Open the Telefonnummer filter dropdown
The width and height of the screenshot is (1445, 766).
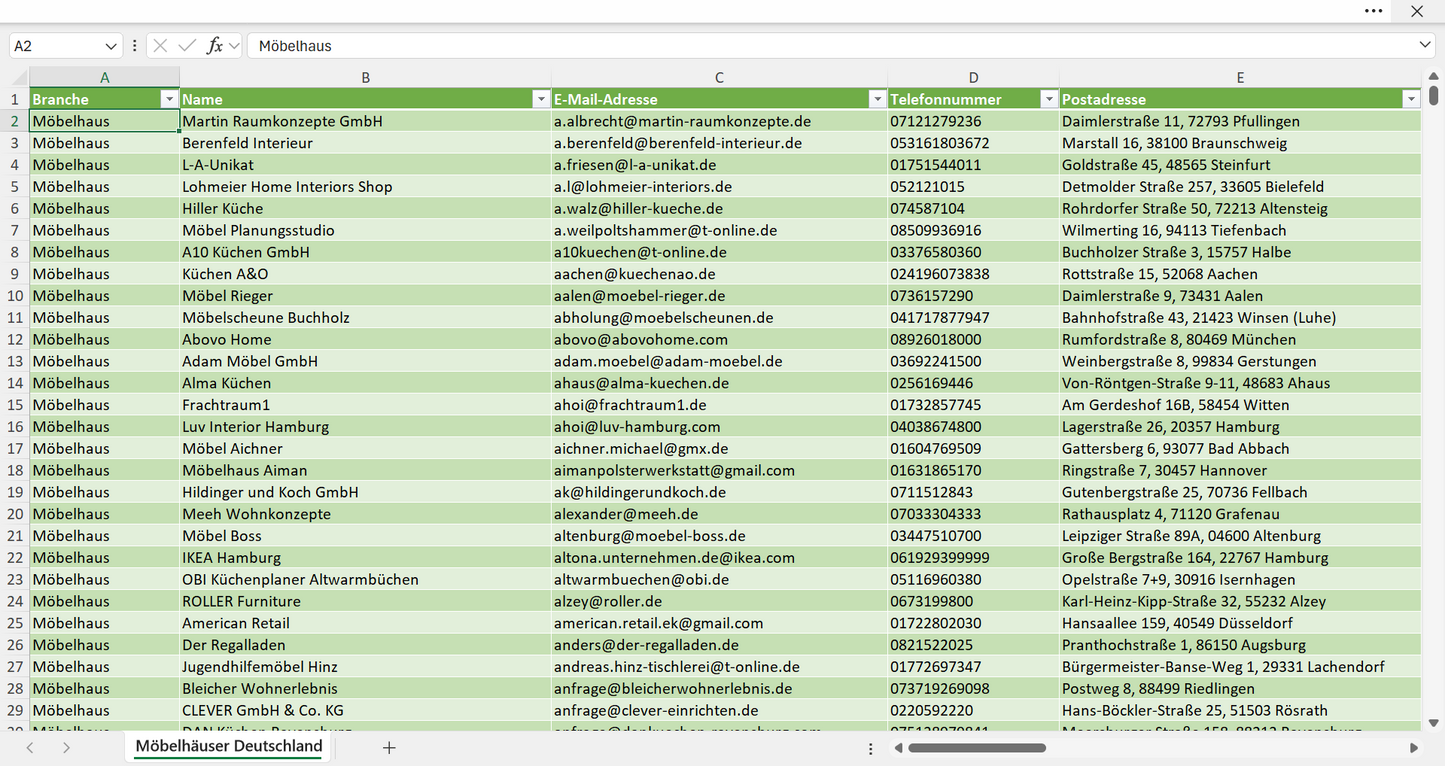click(x=1049, y=99)
